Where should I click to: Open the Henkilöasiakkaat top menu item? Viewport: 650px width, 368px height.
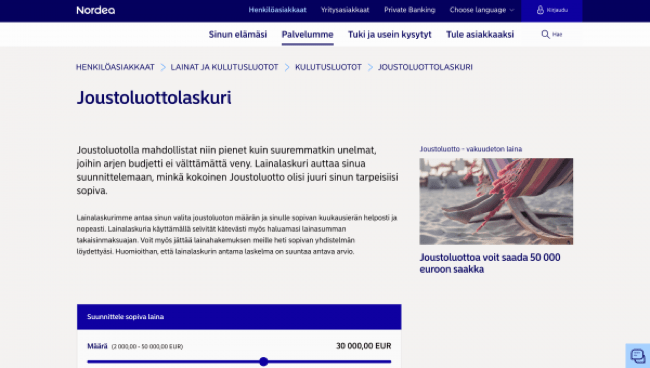tap(277, 10)
